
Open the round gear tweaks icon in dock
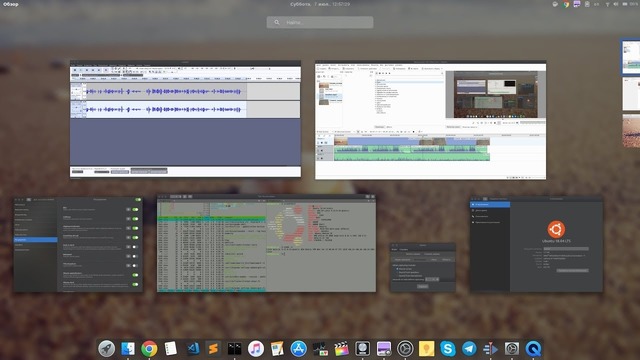click(x=405, y=349)
